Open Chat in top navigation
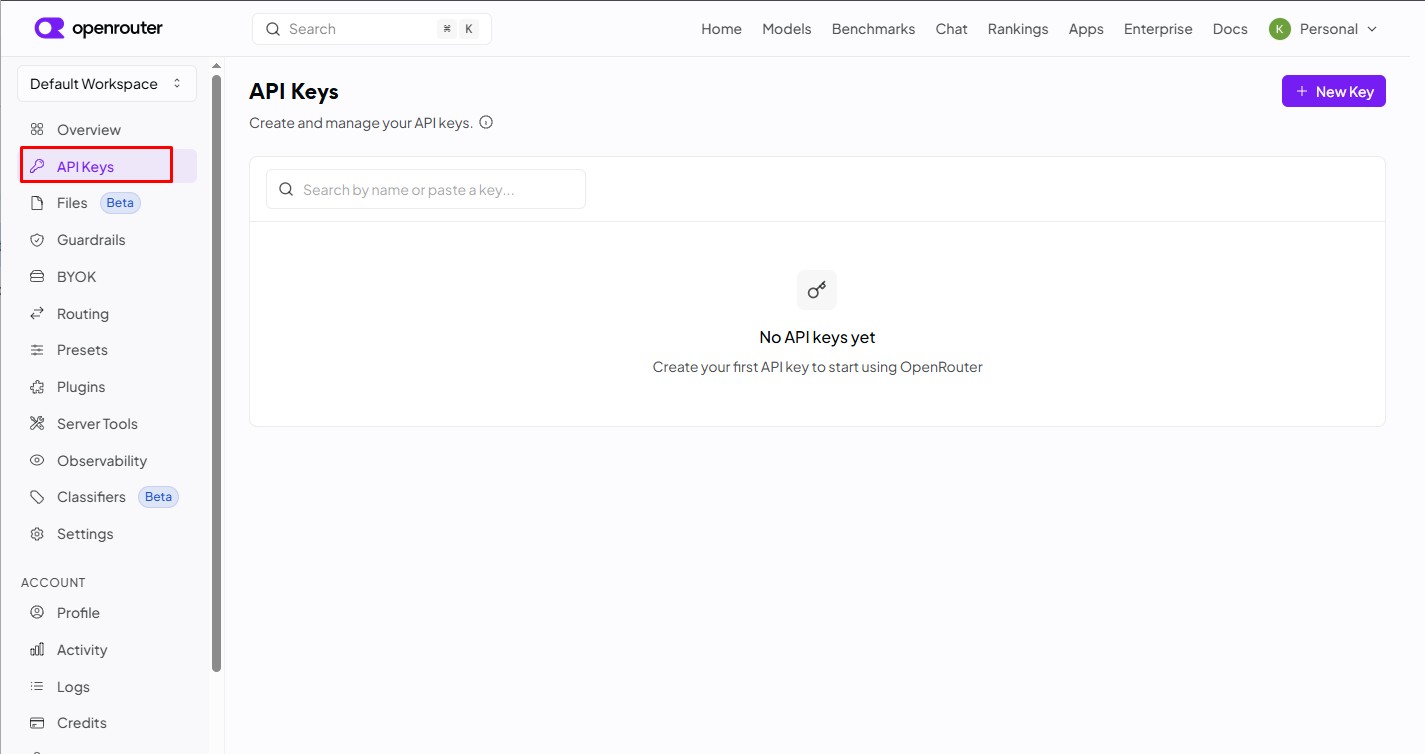Image resolution: width=1425 pixels, height=754 pixels. pos(951,29)
